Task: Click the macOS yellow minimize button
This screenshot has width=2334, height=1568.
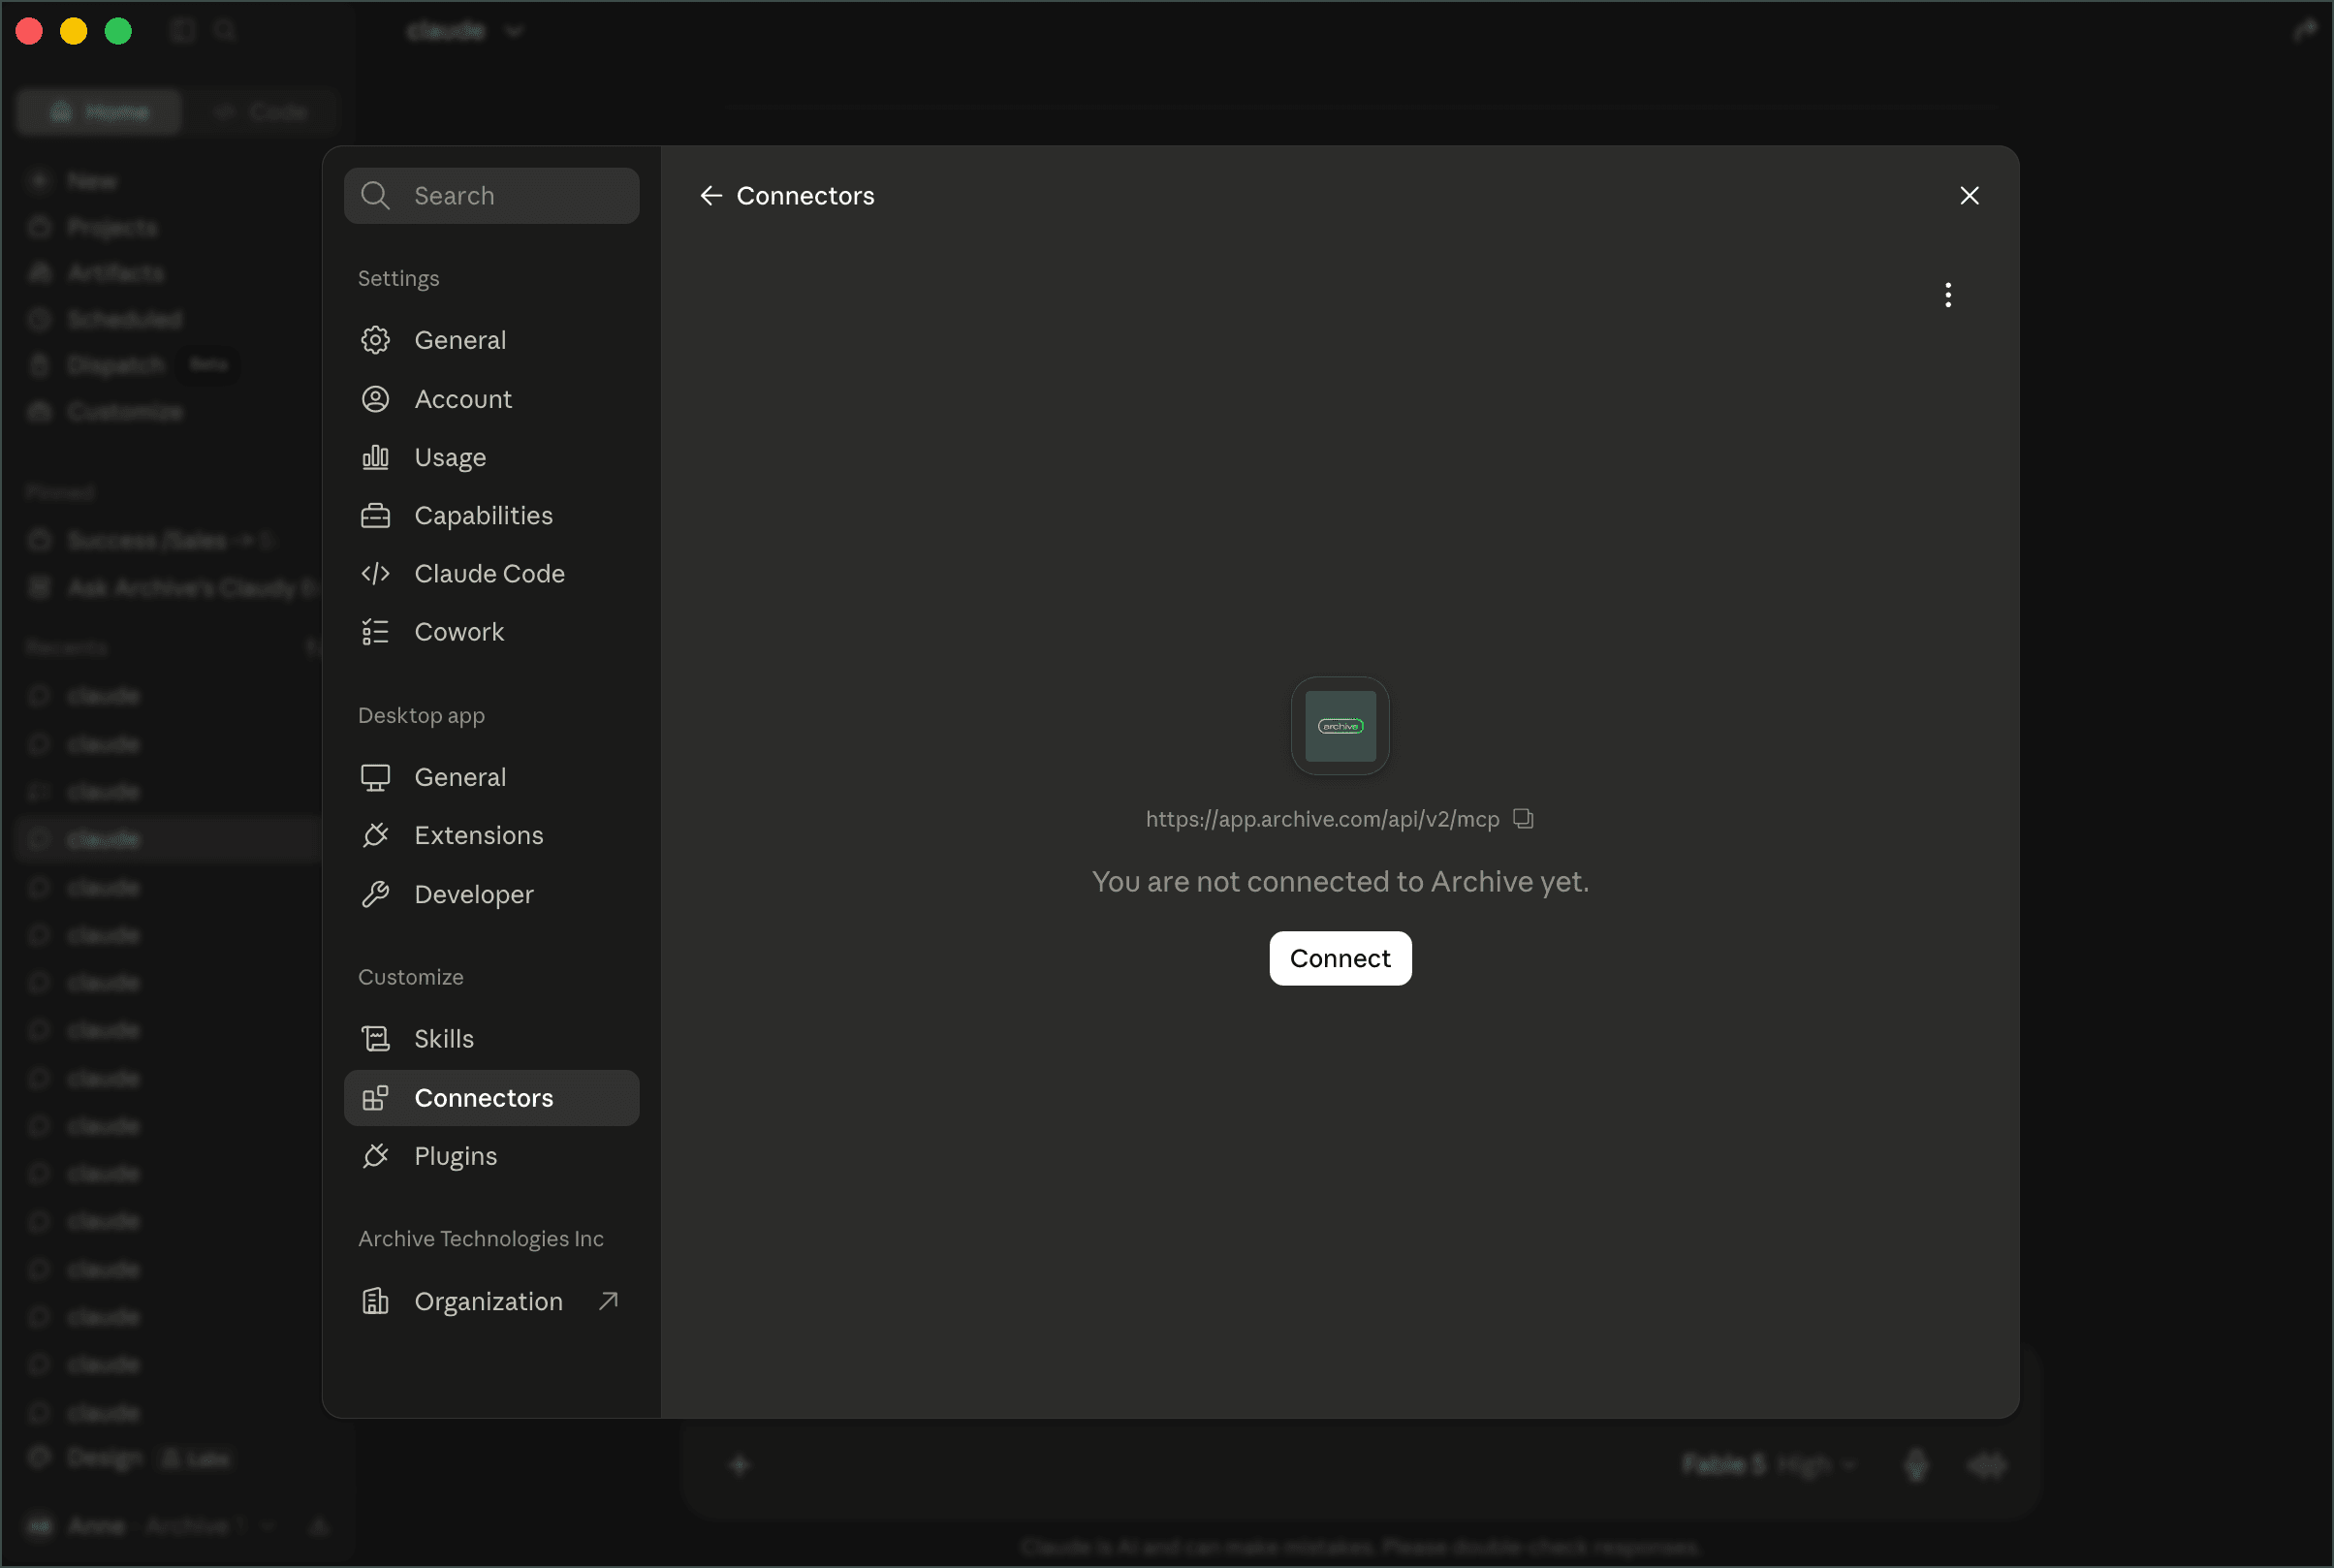Action: (74, 31)
